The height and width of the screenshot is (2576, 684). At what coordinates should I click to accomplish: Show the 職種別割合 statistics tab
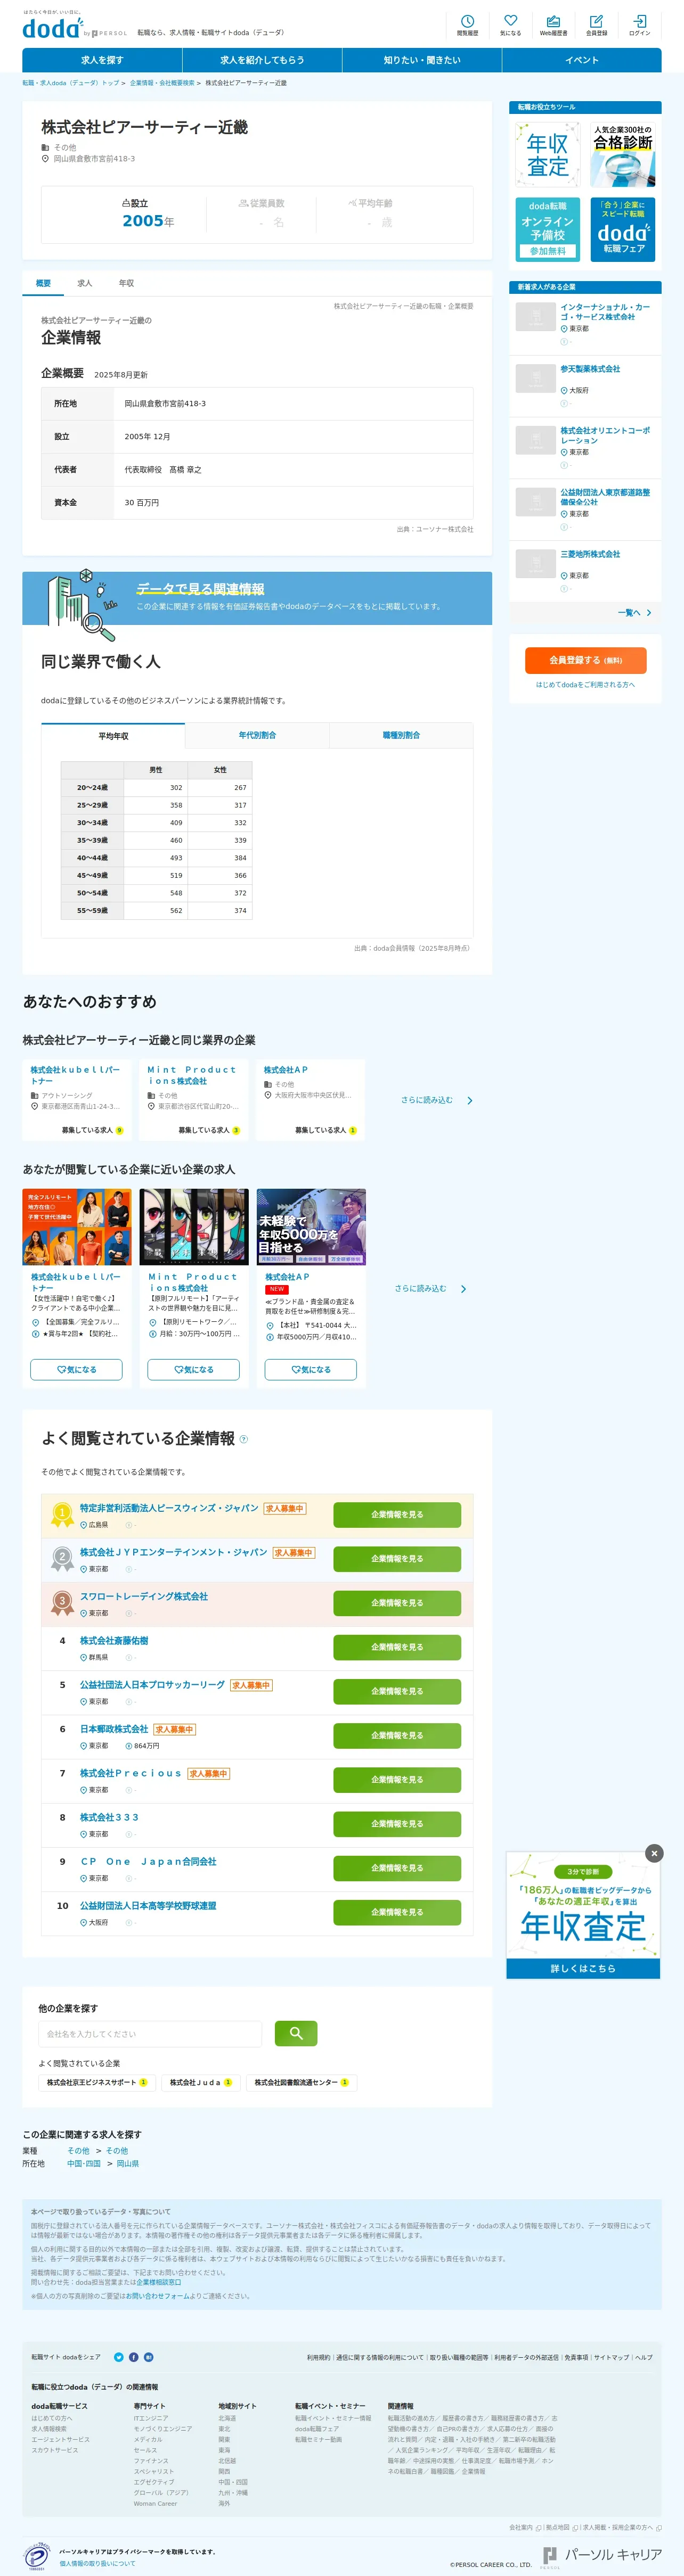pyautogui.click(x=401, y=735)
